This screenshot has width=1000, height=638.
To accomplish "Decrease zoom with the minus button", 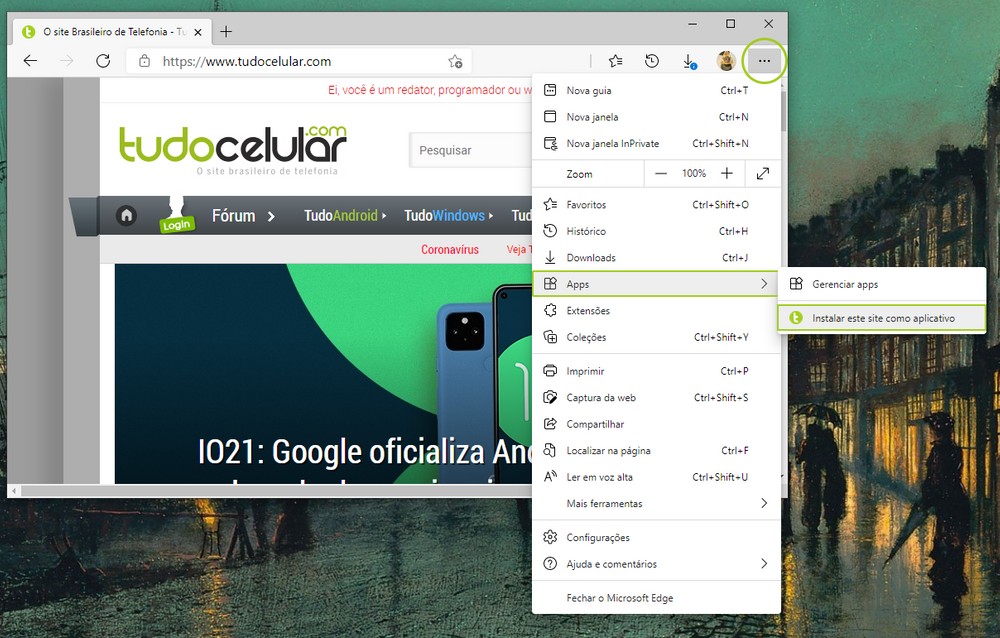I will tap(661, 174).
